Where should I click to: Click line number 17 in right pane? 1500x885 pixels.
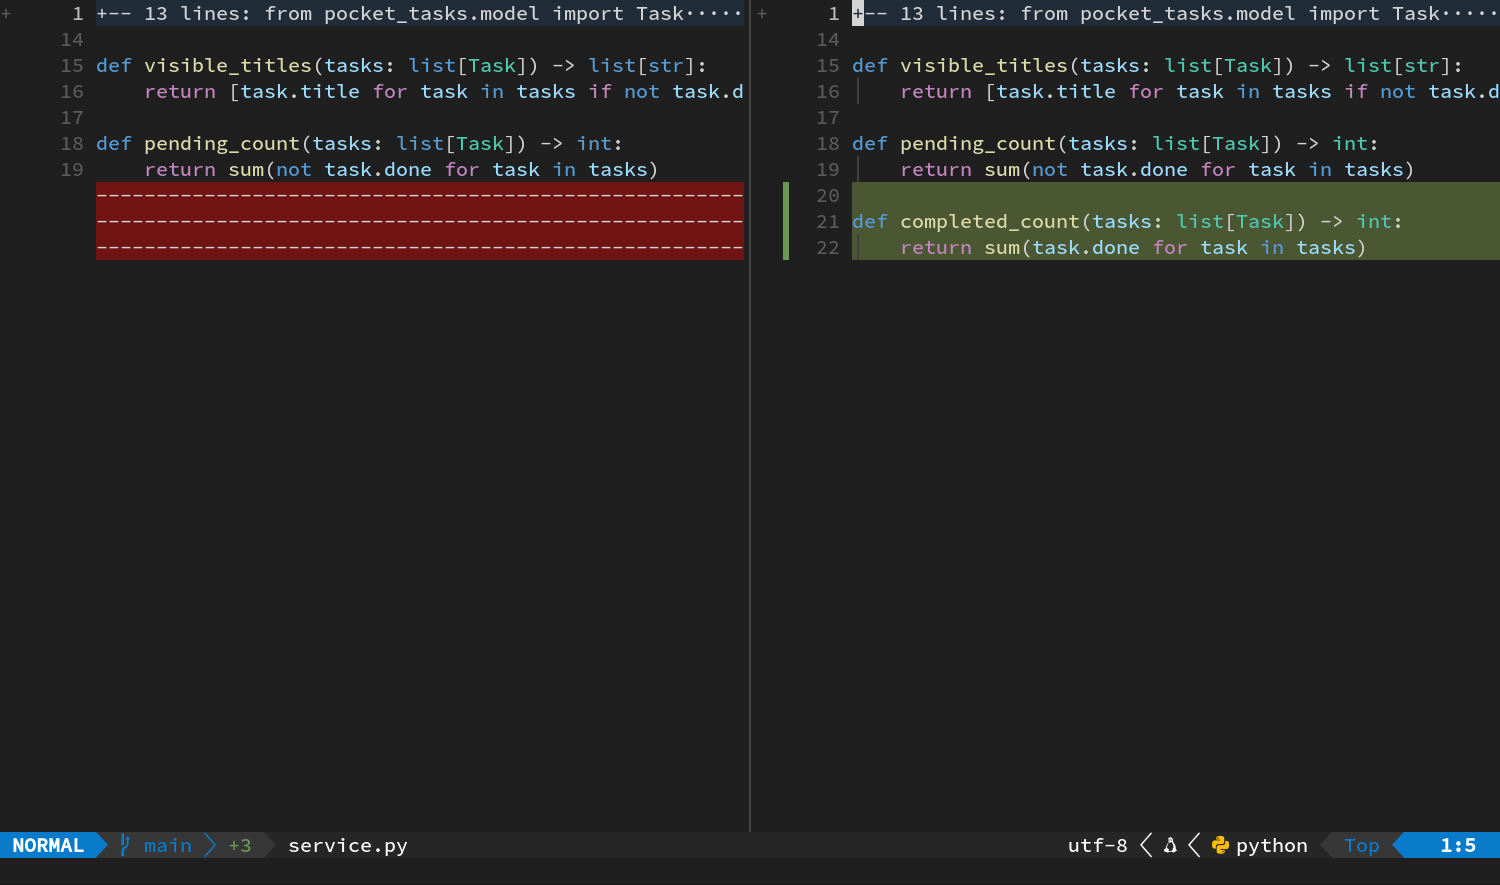pyautogui.click(x=828, y=118)
